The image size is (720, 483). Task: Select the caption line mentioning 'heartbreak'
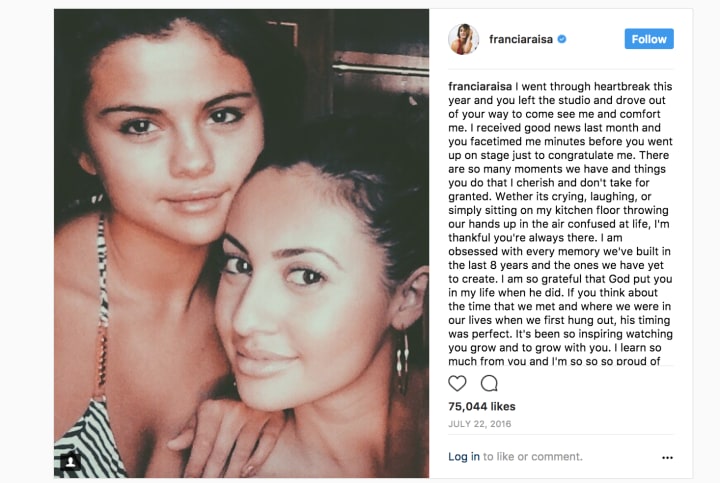click(560, 86)
